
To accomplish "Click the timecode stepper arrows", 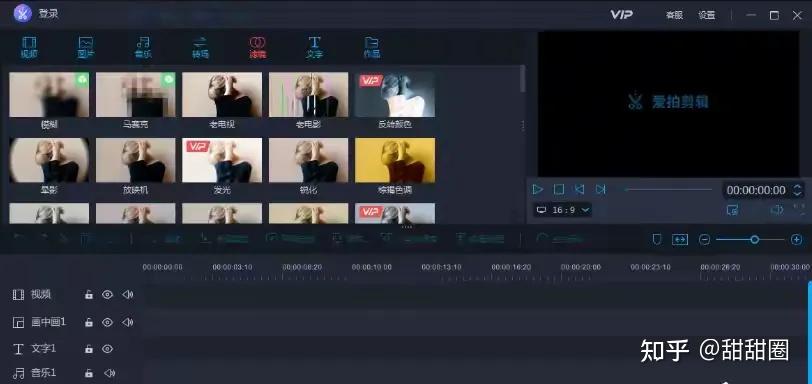I will [x=798, y=190].
